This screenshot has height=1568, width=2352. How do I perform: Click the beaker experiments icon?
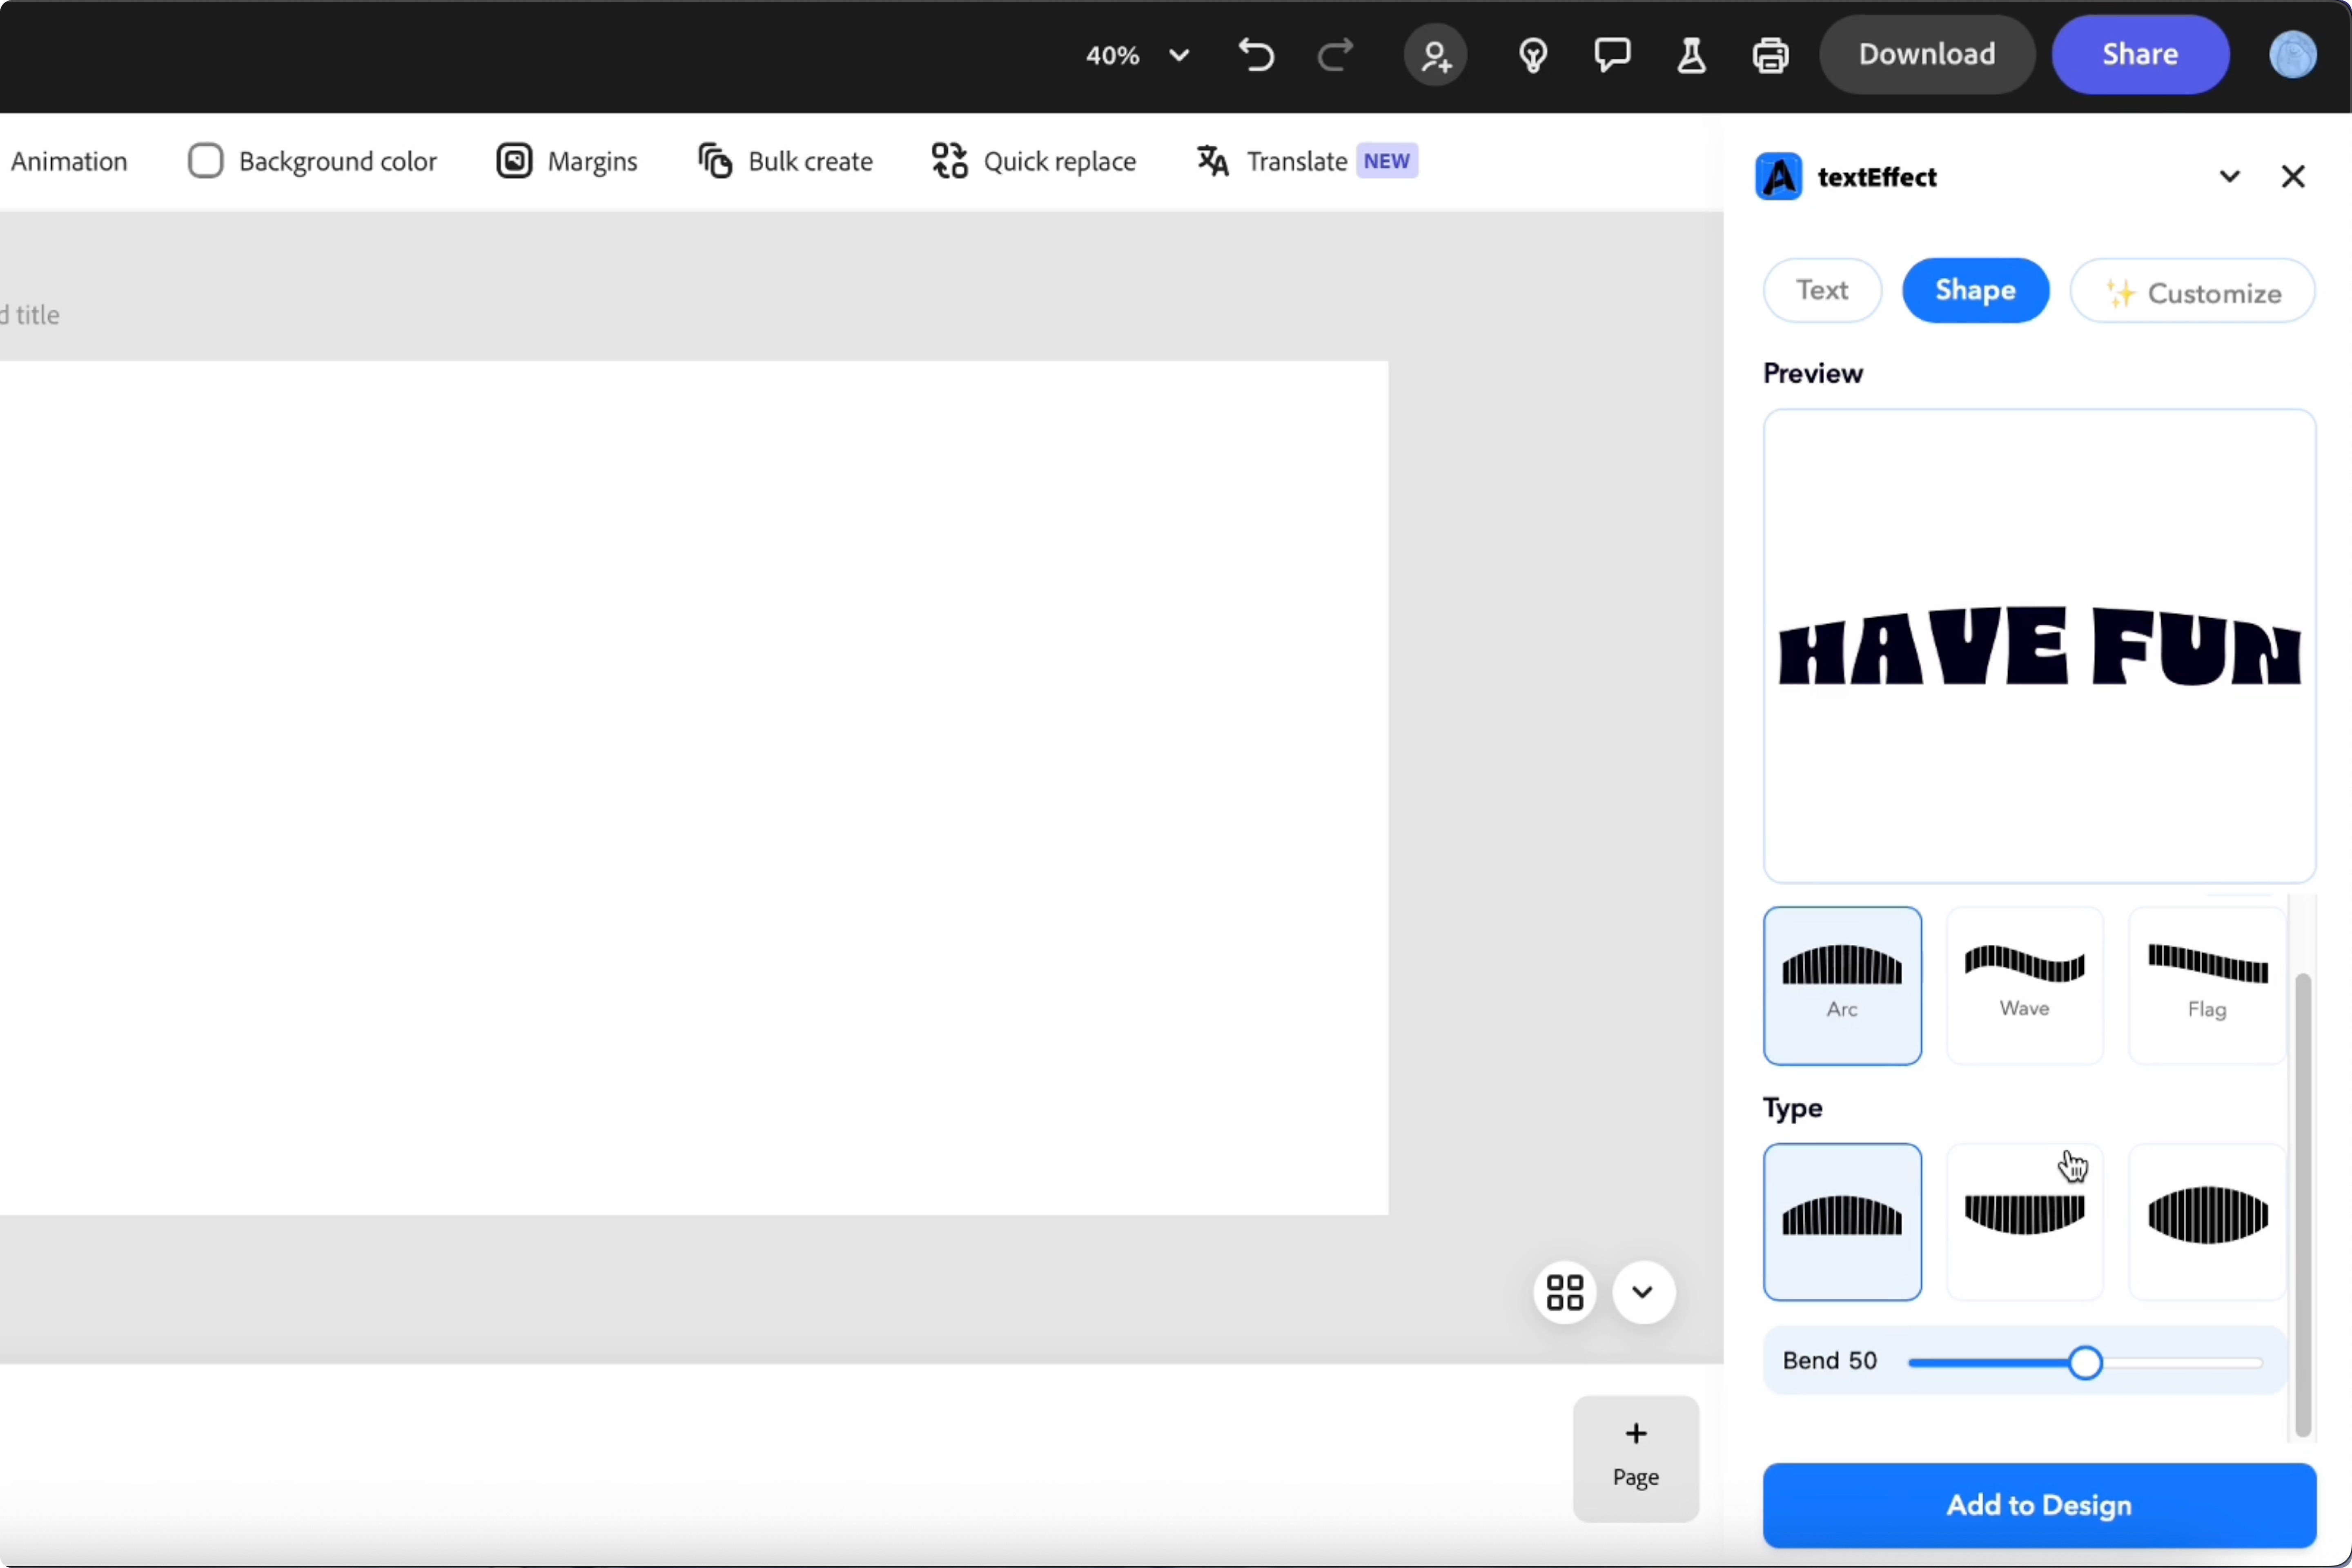[1691, 55]
